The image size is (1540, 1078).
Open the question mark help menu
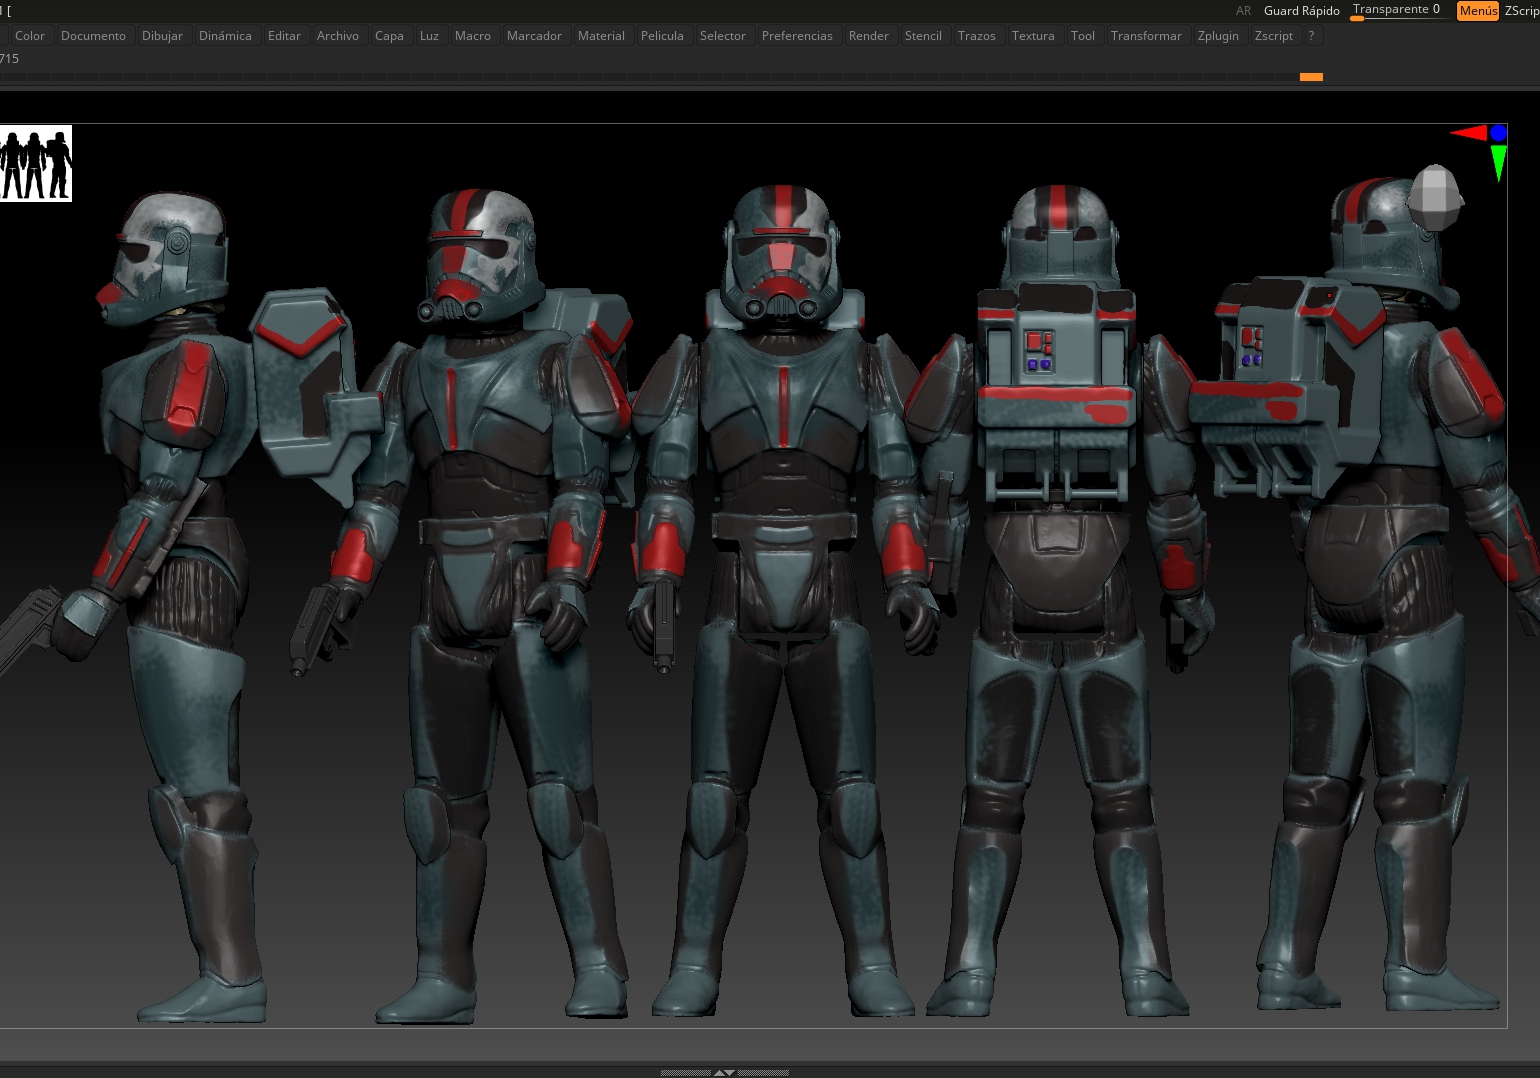pyautogui.click(x=1311, y=36)
